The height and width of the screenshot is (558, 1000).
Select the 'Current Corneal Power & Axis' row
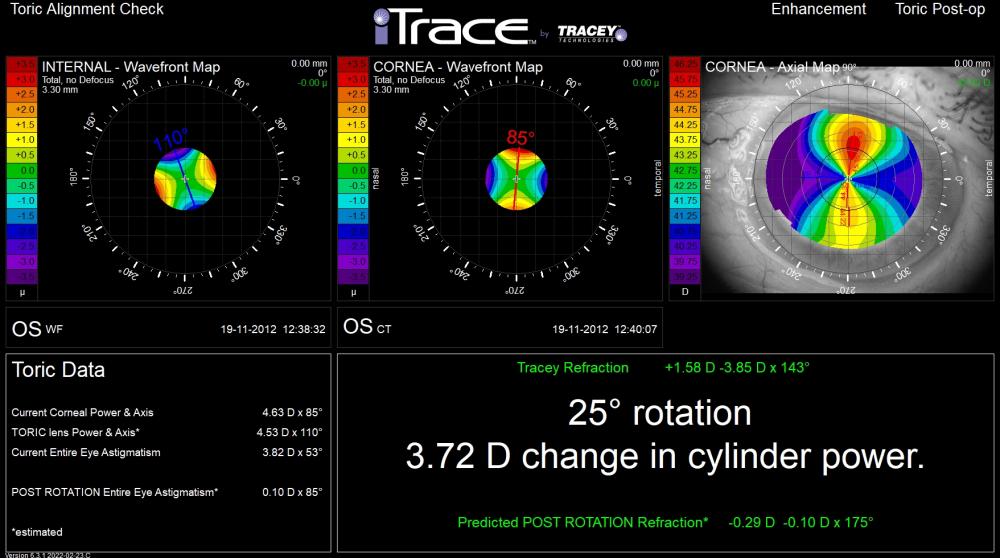pos(167,413)
